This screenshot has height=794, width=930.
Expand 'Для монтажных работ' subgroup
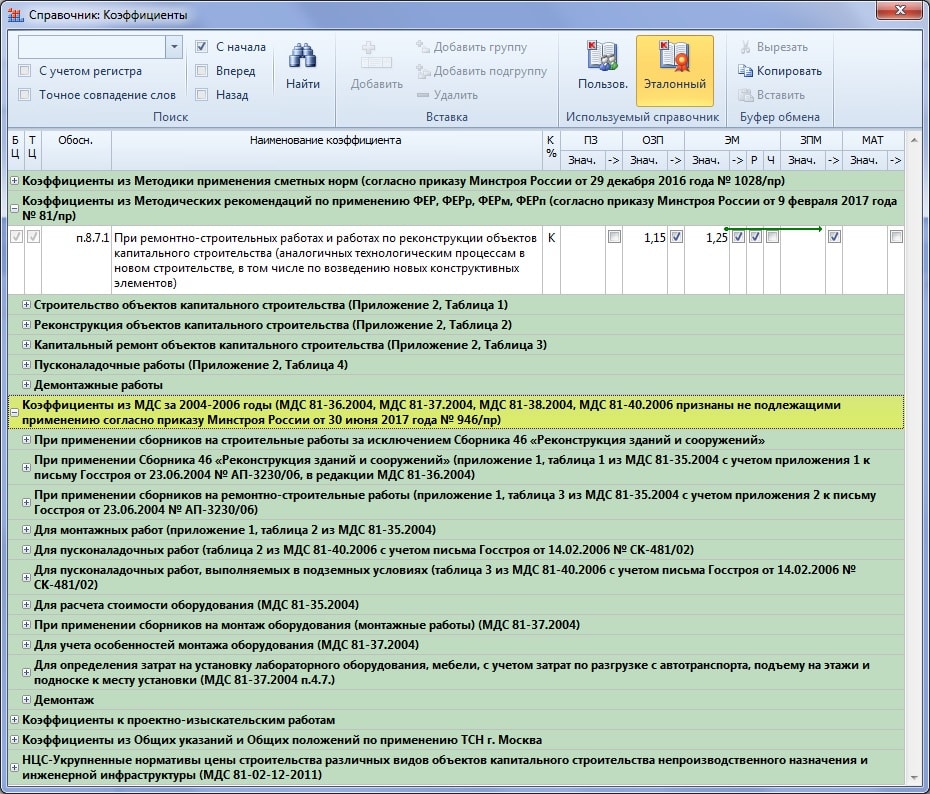26,530
